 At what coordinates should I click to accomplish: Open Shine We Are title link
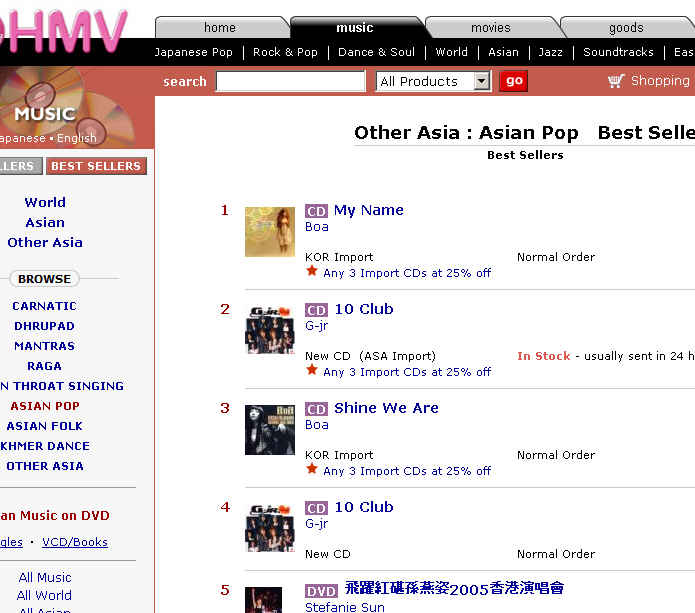pyautogui.click(x=387, y=408)
